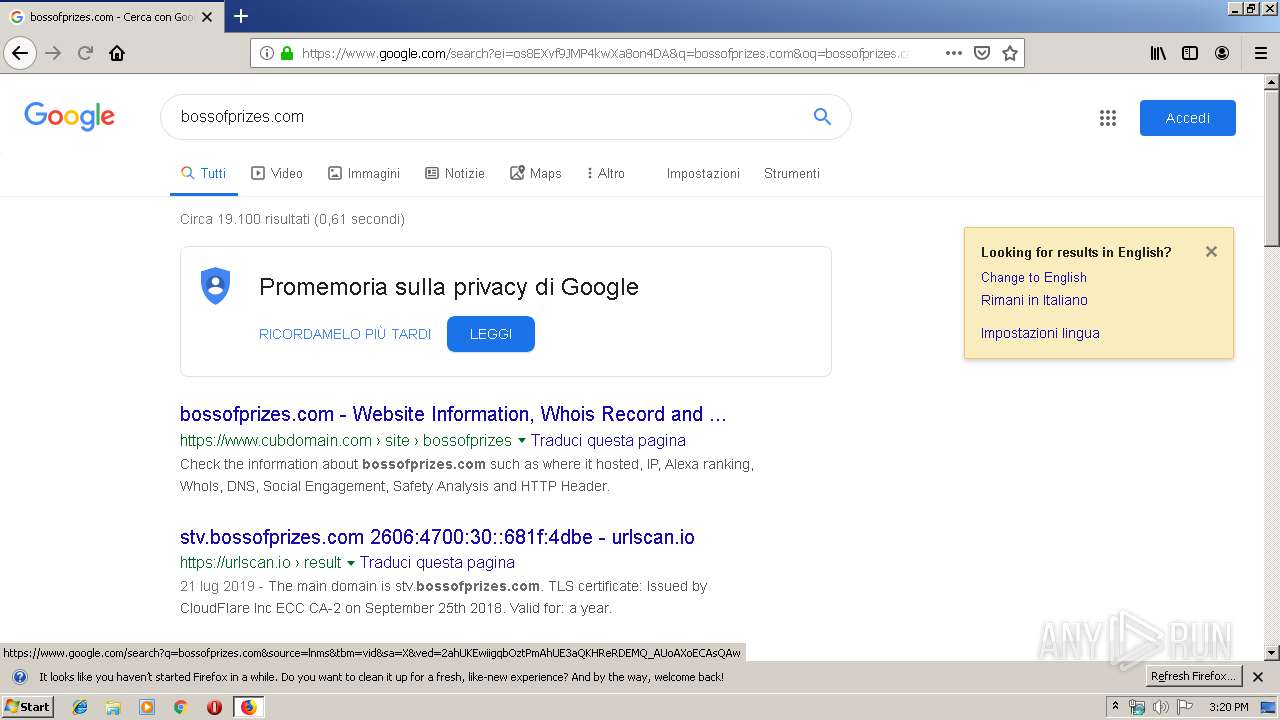Open the taskbar volume control
Image resolution: width=1280 pixels, height=720 pixels.
1160,707
